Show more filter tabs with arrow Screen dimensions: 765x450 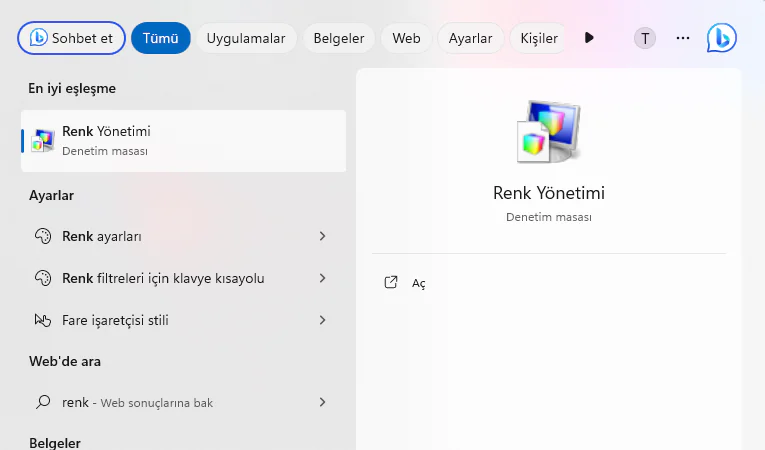pos(589,38)
